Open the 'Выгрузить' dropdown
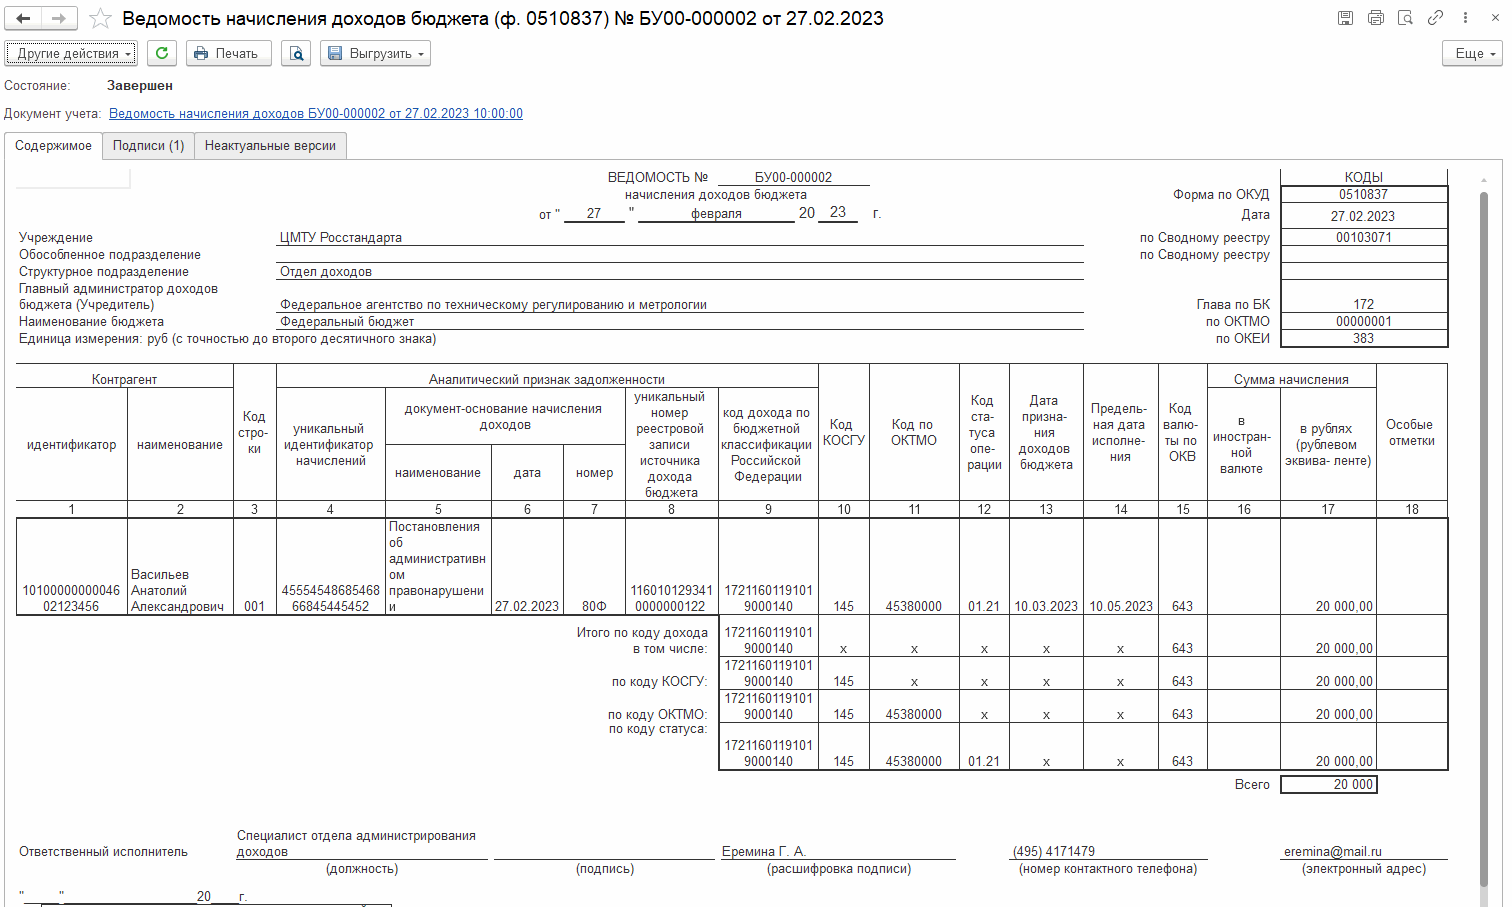The height and width of the screenshot is (907, 1512). 375,53
